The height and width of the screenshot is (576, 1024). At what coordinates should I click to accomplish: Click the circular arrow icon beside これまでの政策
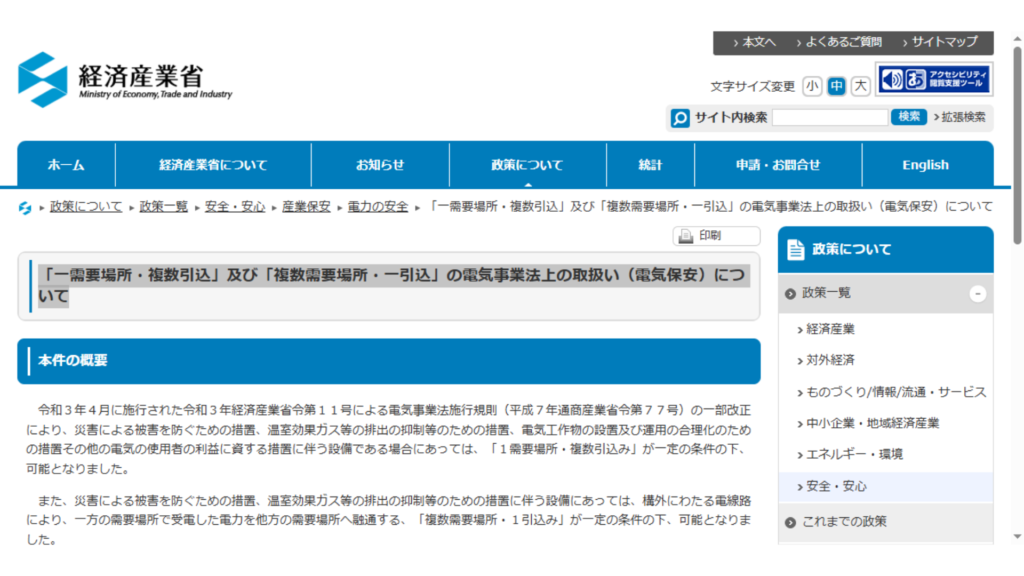coord(791,522)
